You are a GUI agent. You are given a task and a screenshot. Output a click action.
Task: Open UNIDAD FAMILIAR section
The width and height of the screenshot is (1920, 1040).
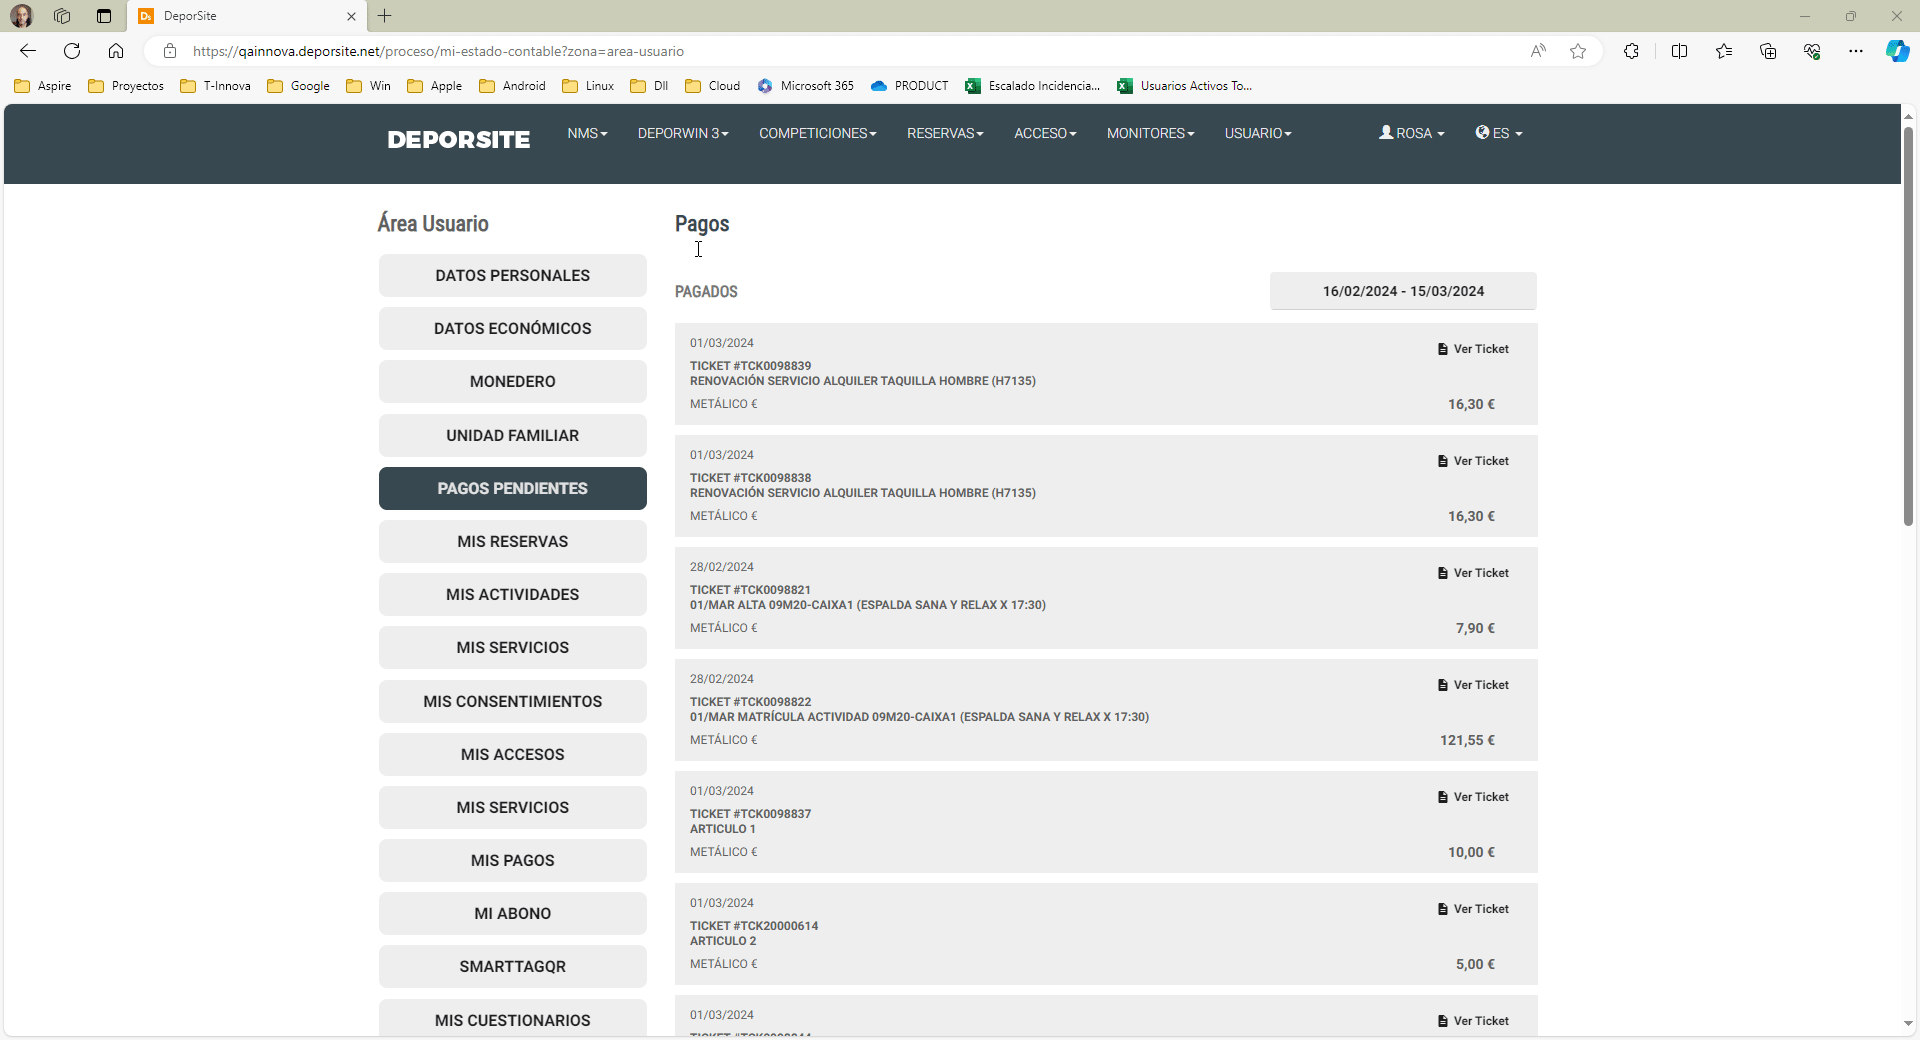coord(513,435)
